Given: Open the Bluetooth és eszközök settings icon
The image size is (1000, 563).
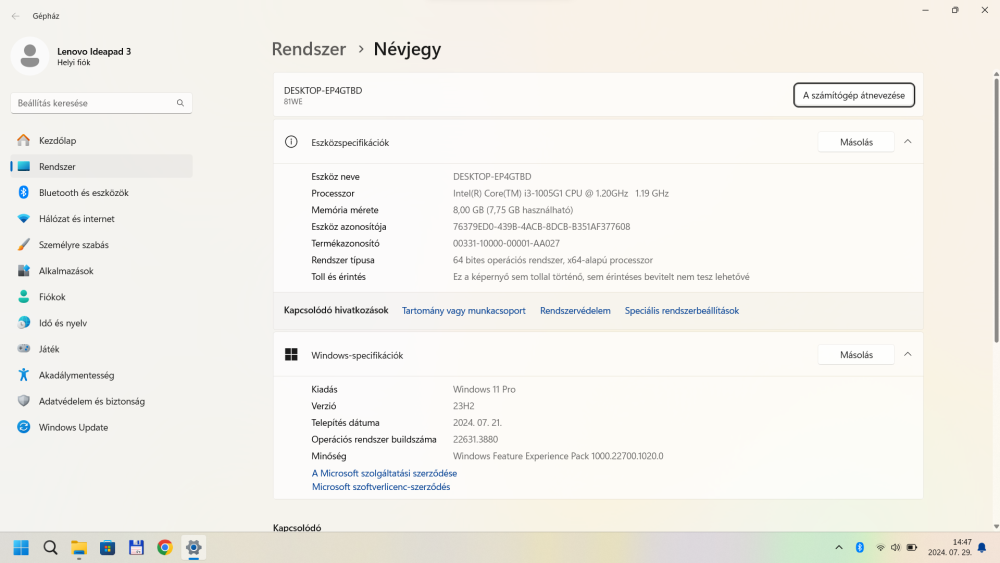Looking at the screenshot, I should point(23,193).
